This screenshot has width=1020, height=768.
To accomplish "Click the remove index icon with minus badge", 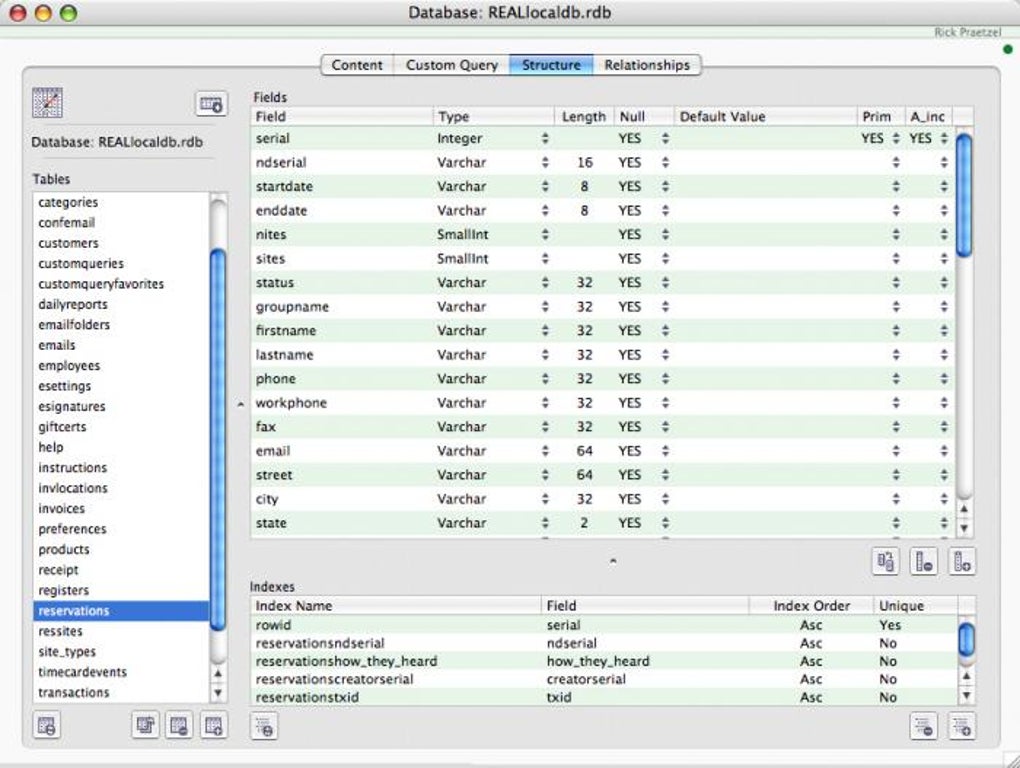I will coord(924,726).
